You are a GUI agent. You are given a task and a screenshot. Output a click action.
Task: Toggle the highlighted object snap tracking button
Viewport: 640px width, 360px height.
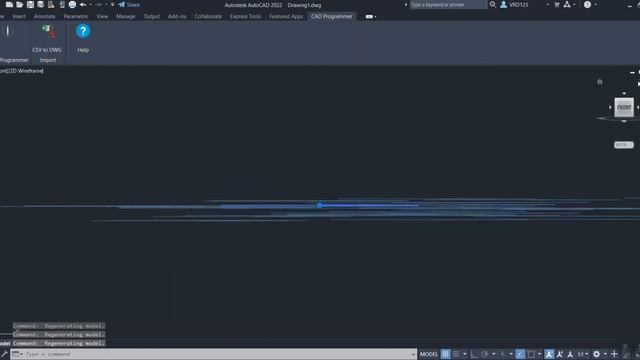520,354
